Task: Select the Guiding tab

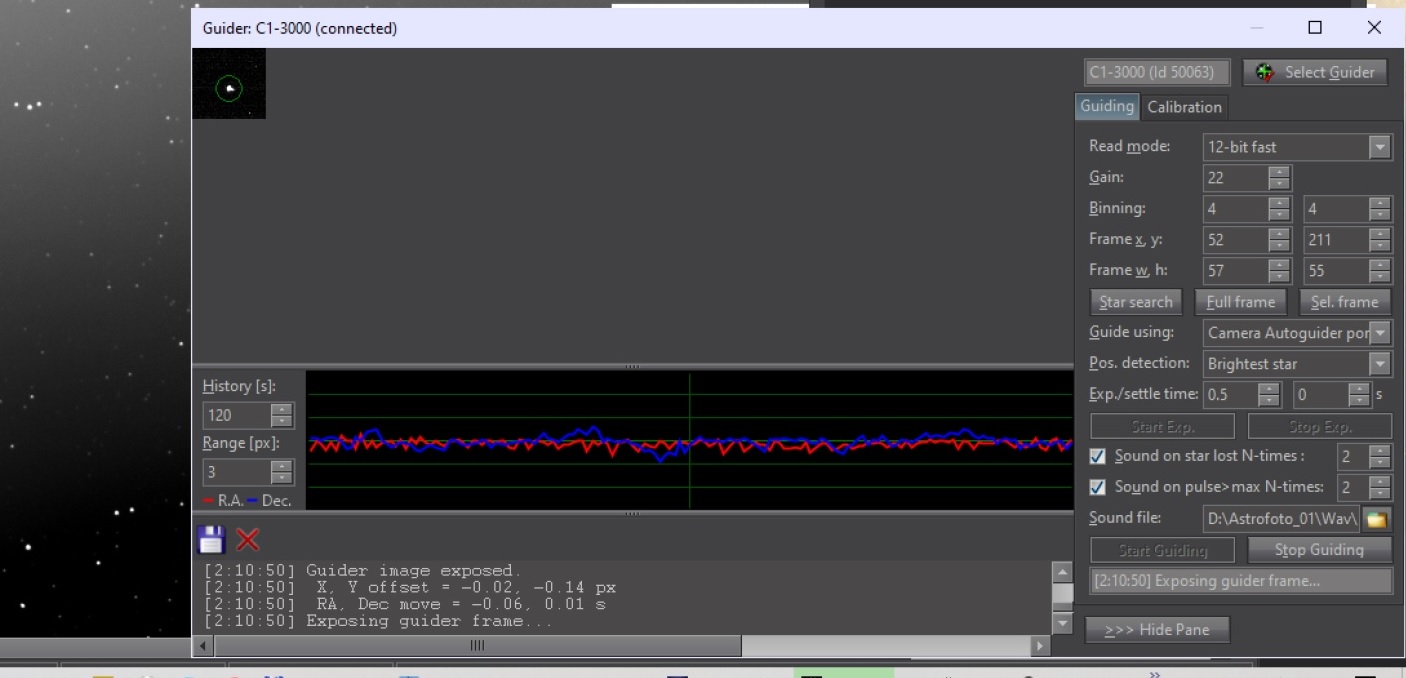Action: (x=1107, y=106)
